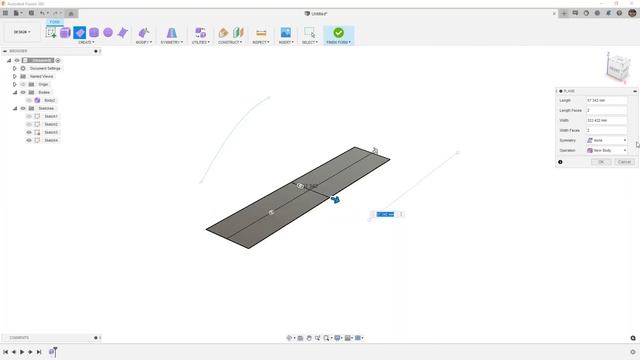Toggle visibility of the Origin folder
The image size is (640, 360).
click(x=23, y=84)
